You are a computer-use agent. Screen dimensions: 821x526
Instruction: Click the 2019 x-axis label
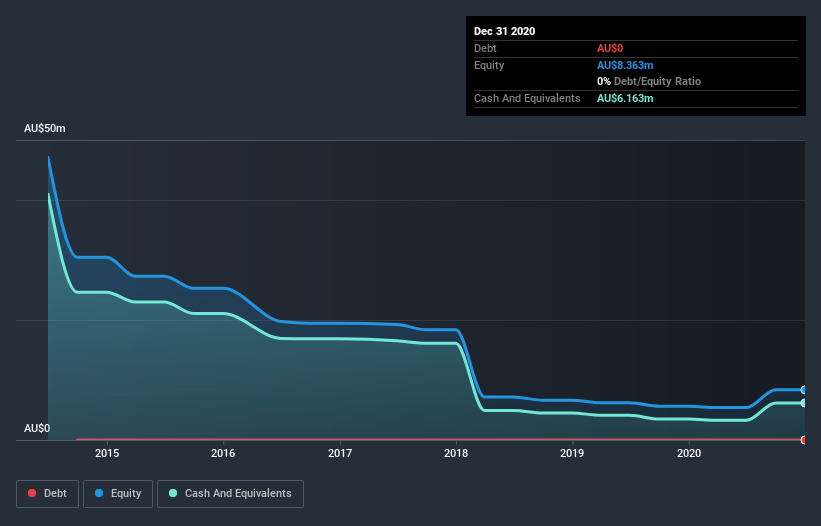[x=572, y=453]
